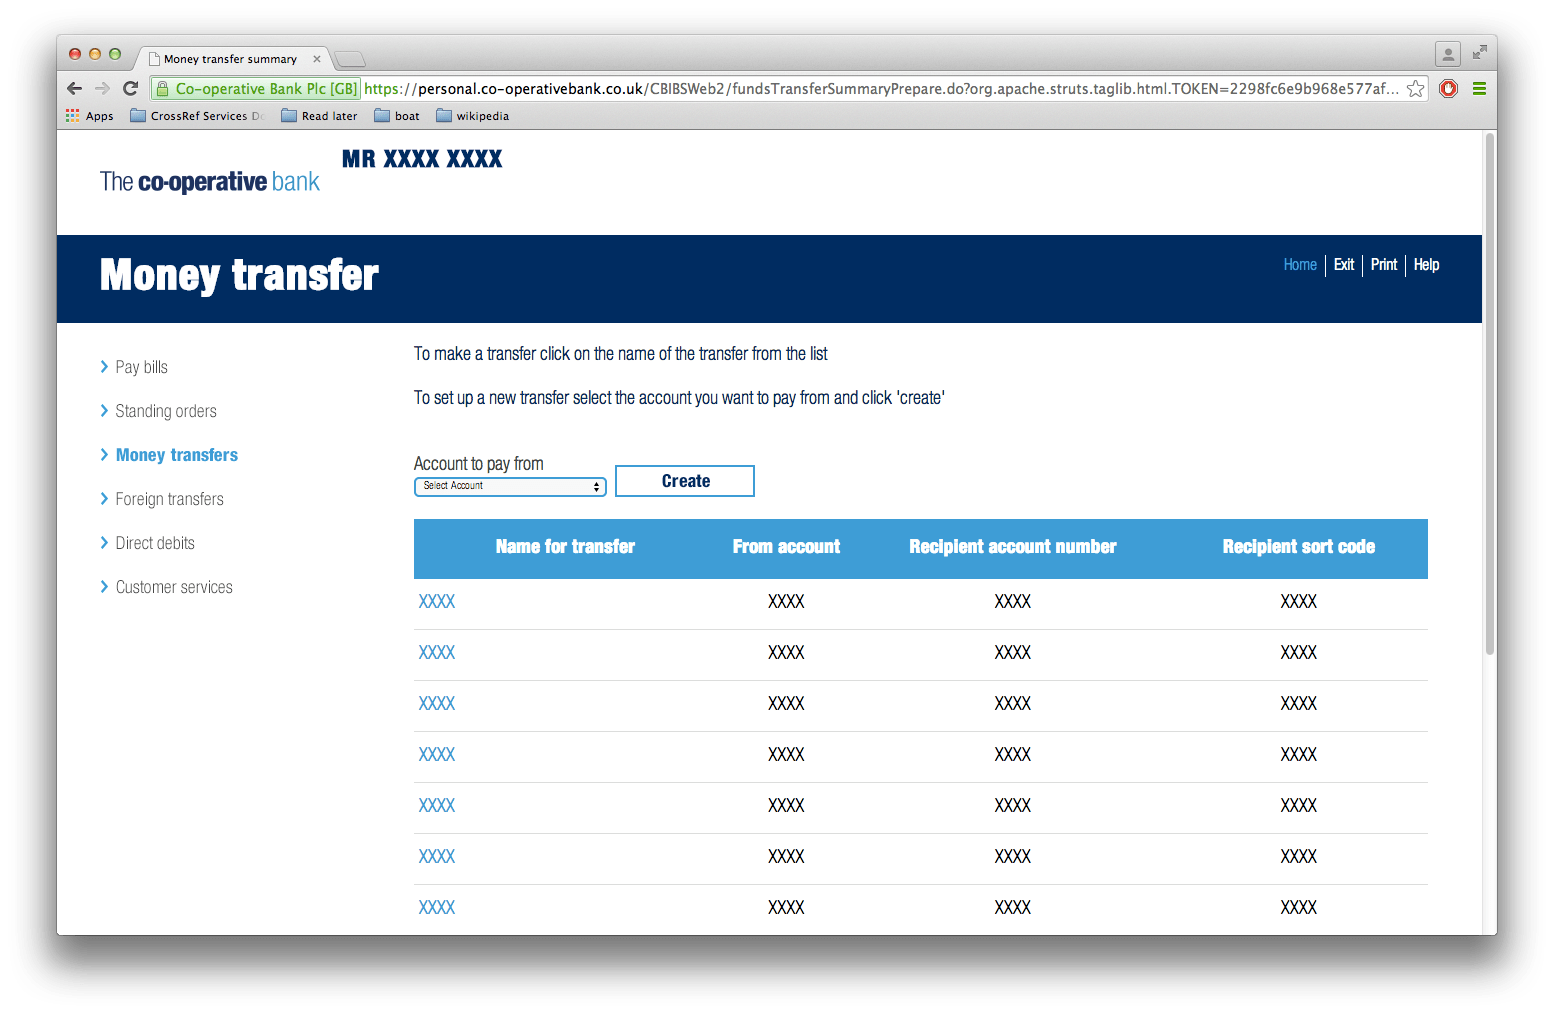The height and width of the screenshot is (1014, 1554).
Task: Open the Select Account dropdown
Action: point(510,486)
